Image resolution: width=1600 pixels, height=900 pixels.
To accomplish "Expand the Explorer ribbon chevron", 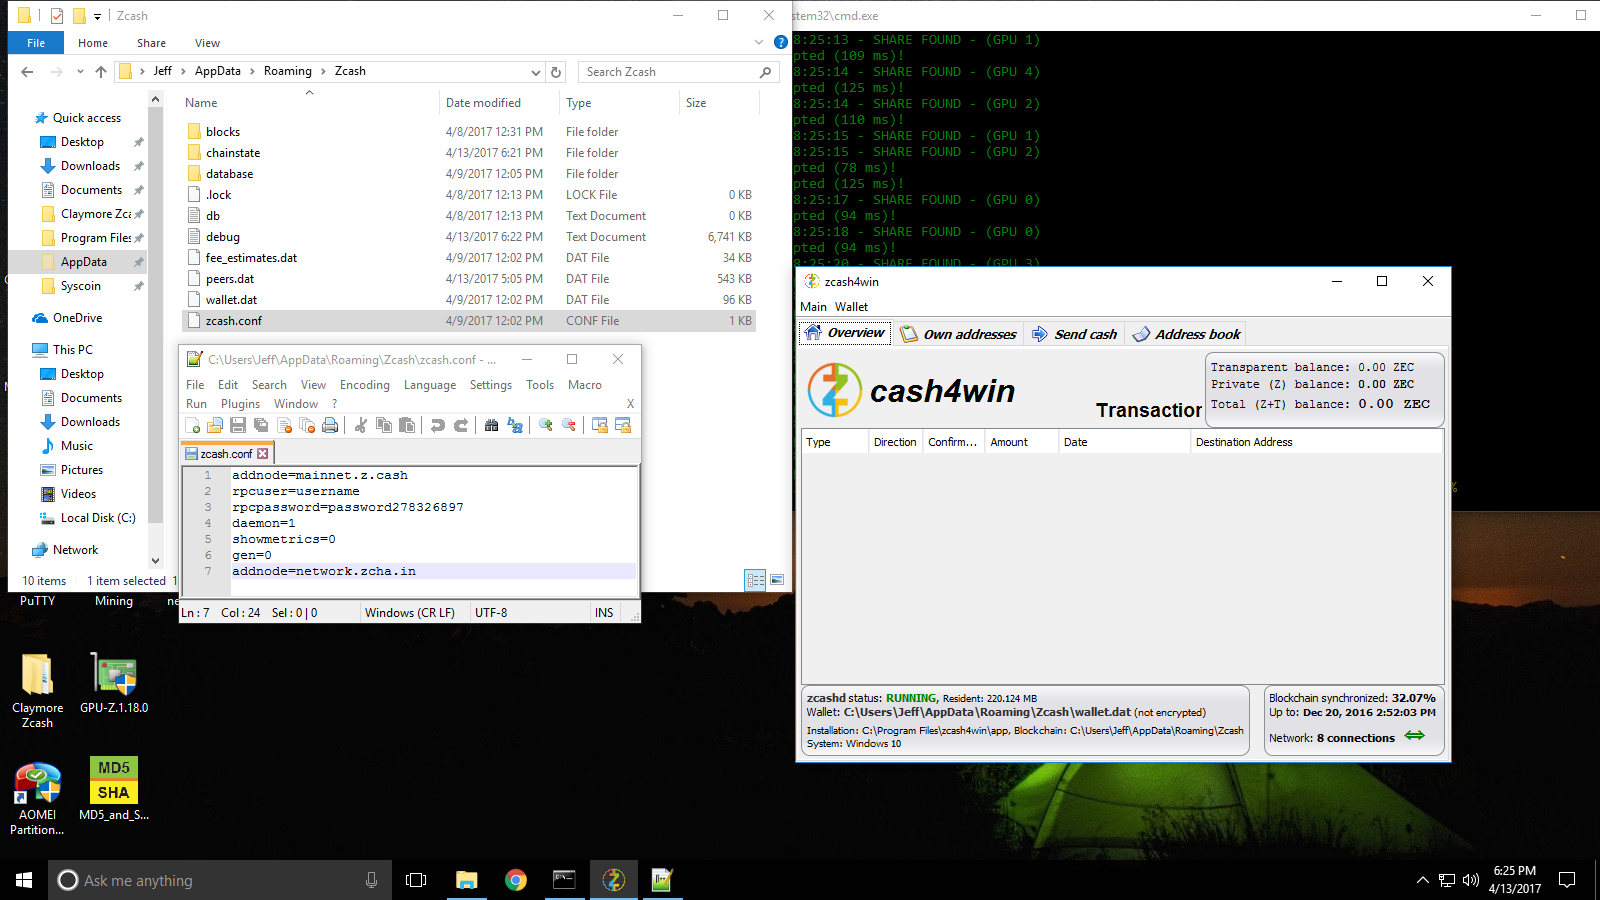I will (759, 42).
